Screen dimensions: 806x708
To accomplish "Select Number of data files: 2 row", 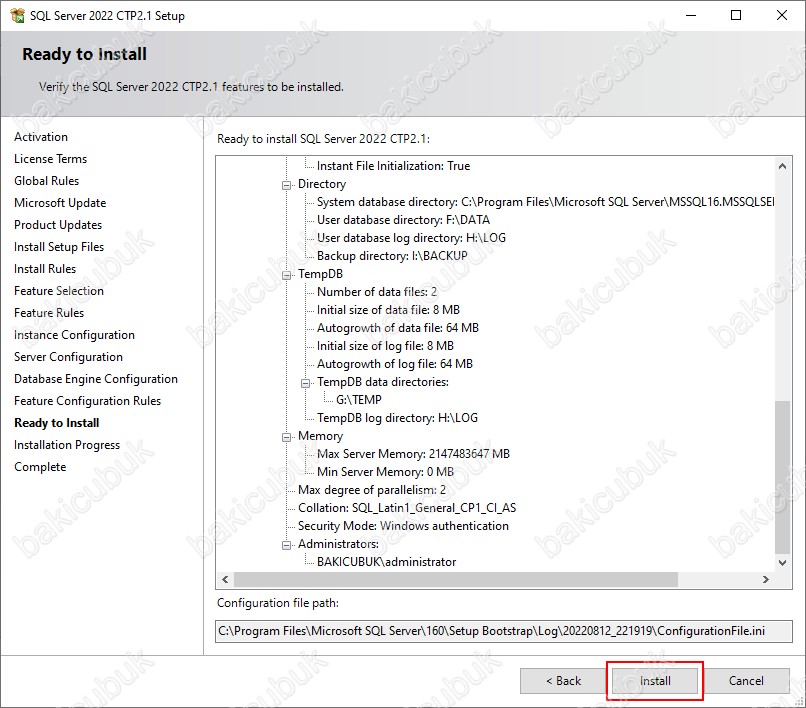I will coord(377,292).
